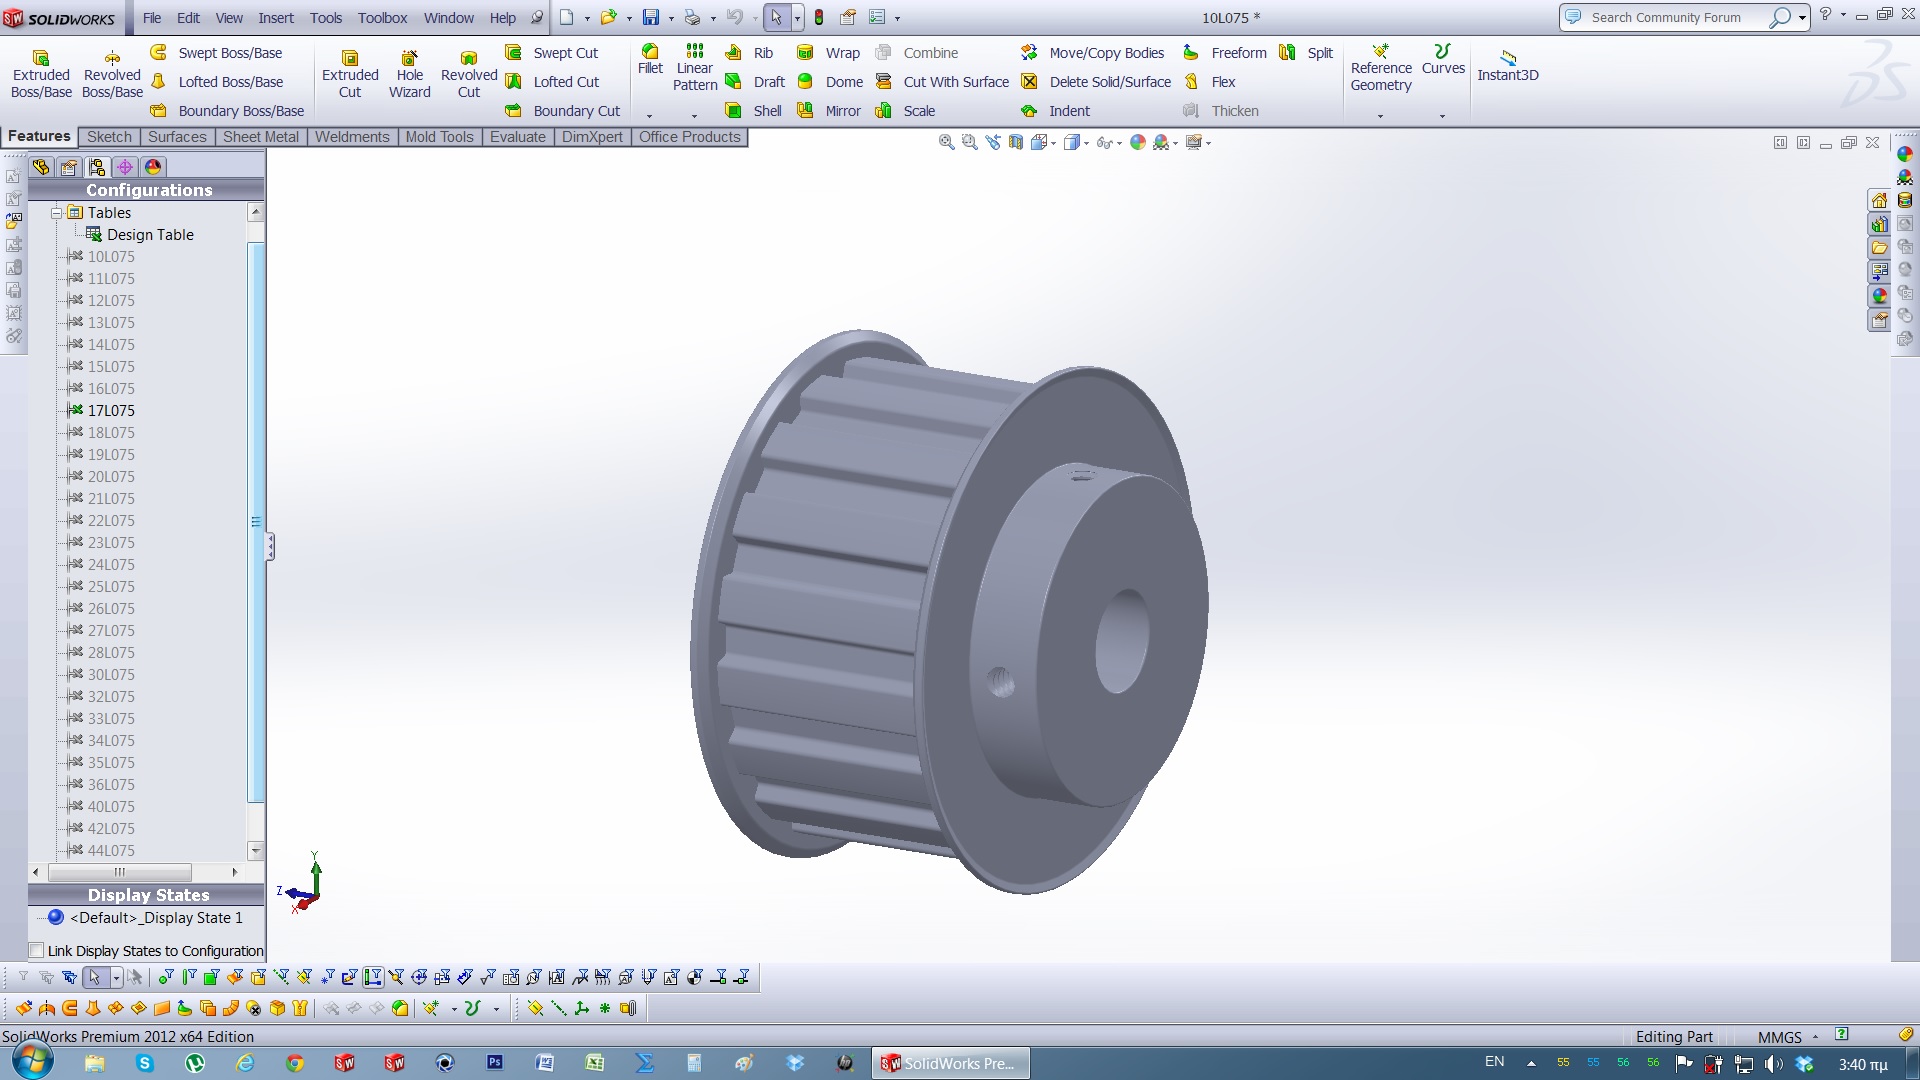This screenshot has height=1080, width=1920.
Task: Click the Rib tool
Action: [x=749, y=53]
